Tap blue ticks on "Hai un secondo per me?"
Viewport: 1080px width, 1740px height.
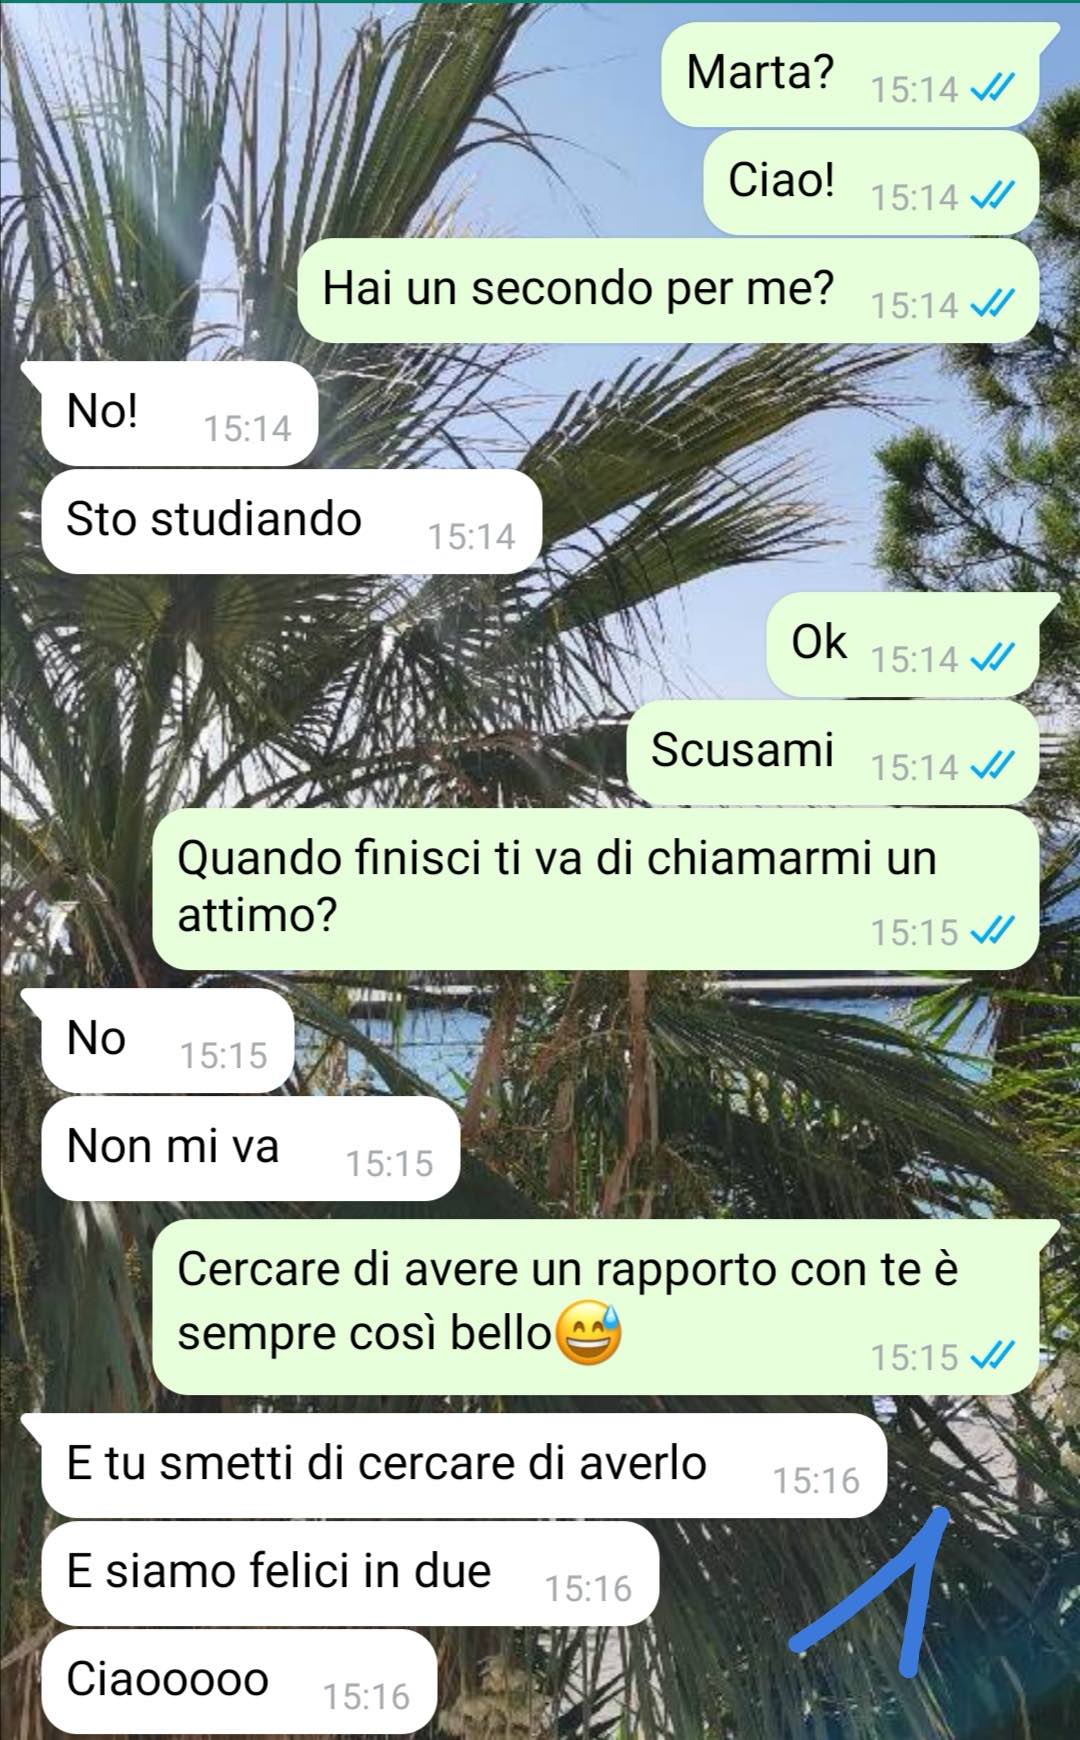tap(993, 305)
